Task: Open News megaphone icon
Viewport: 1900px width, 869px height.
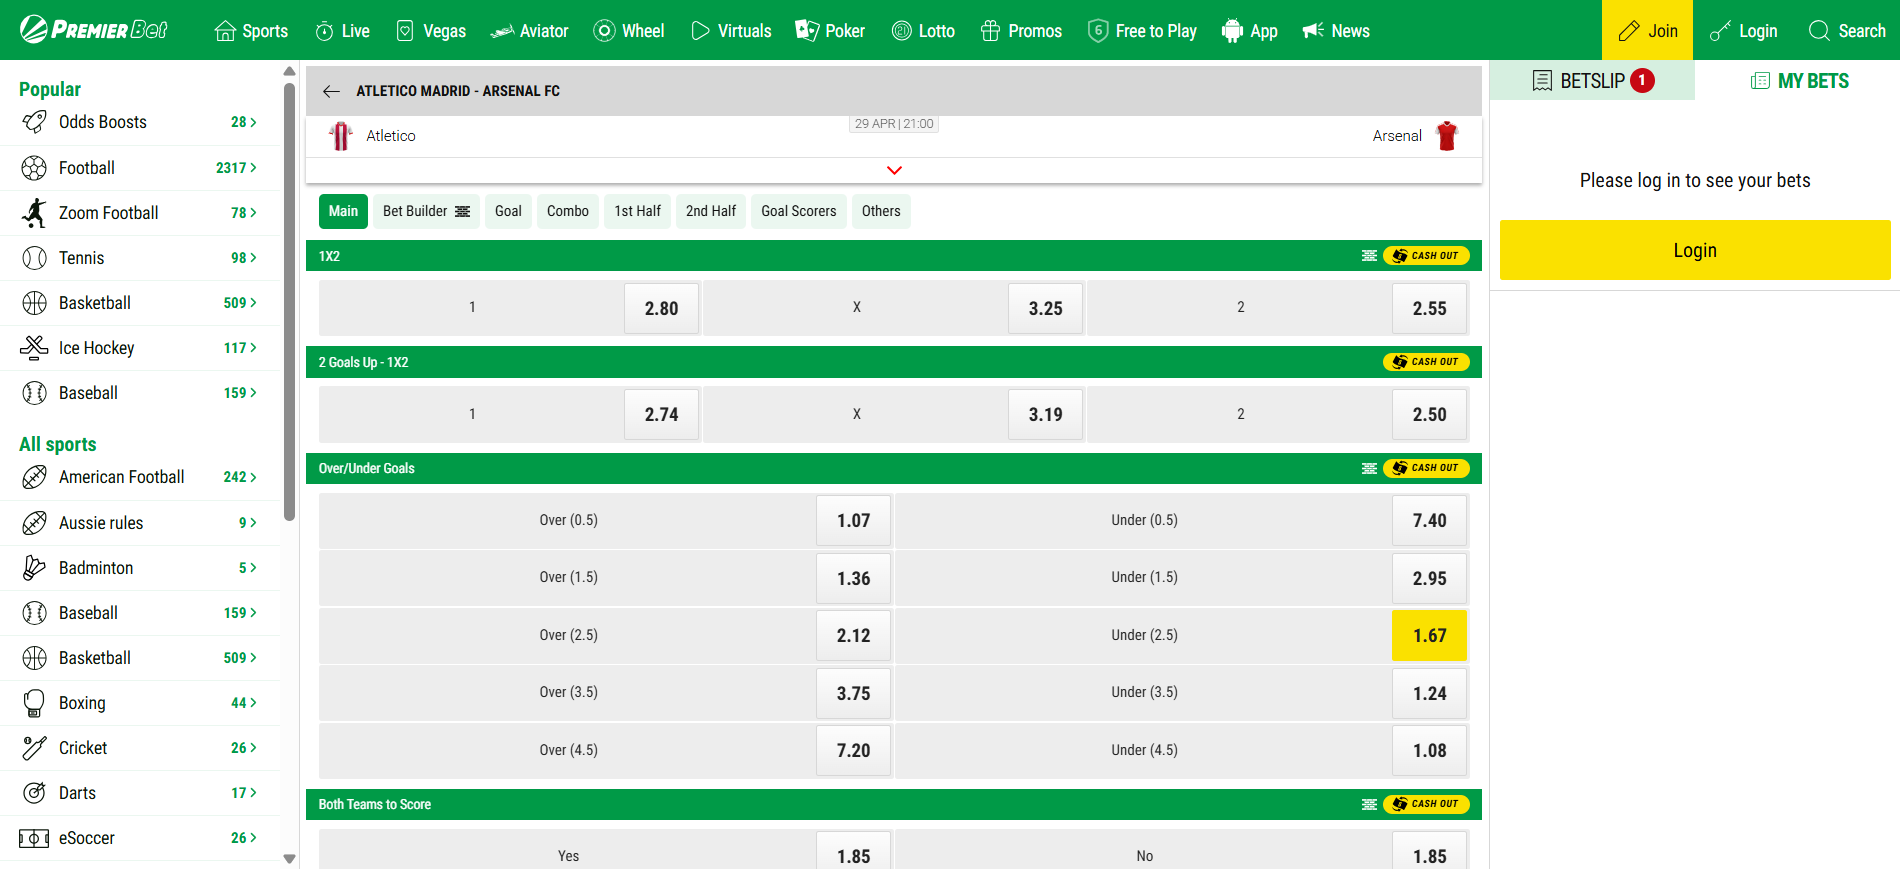Action: [1313, 31]
